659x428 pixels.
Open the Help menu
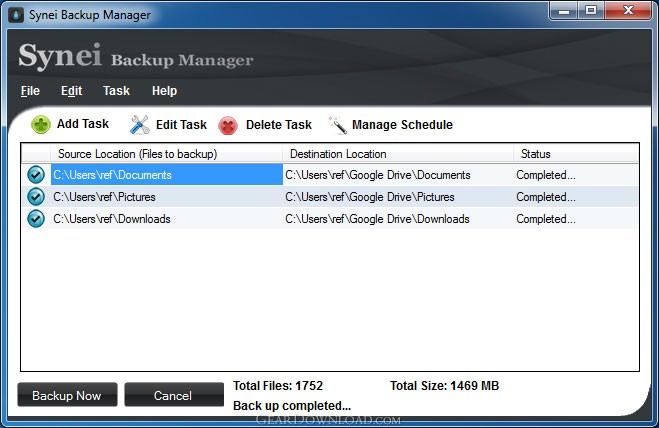pos(164,91)
